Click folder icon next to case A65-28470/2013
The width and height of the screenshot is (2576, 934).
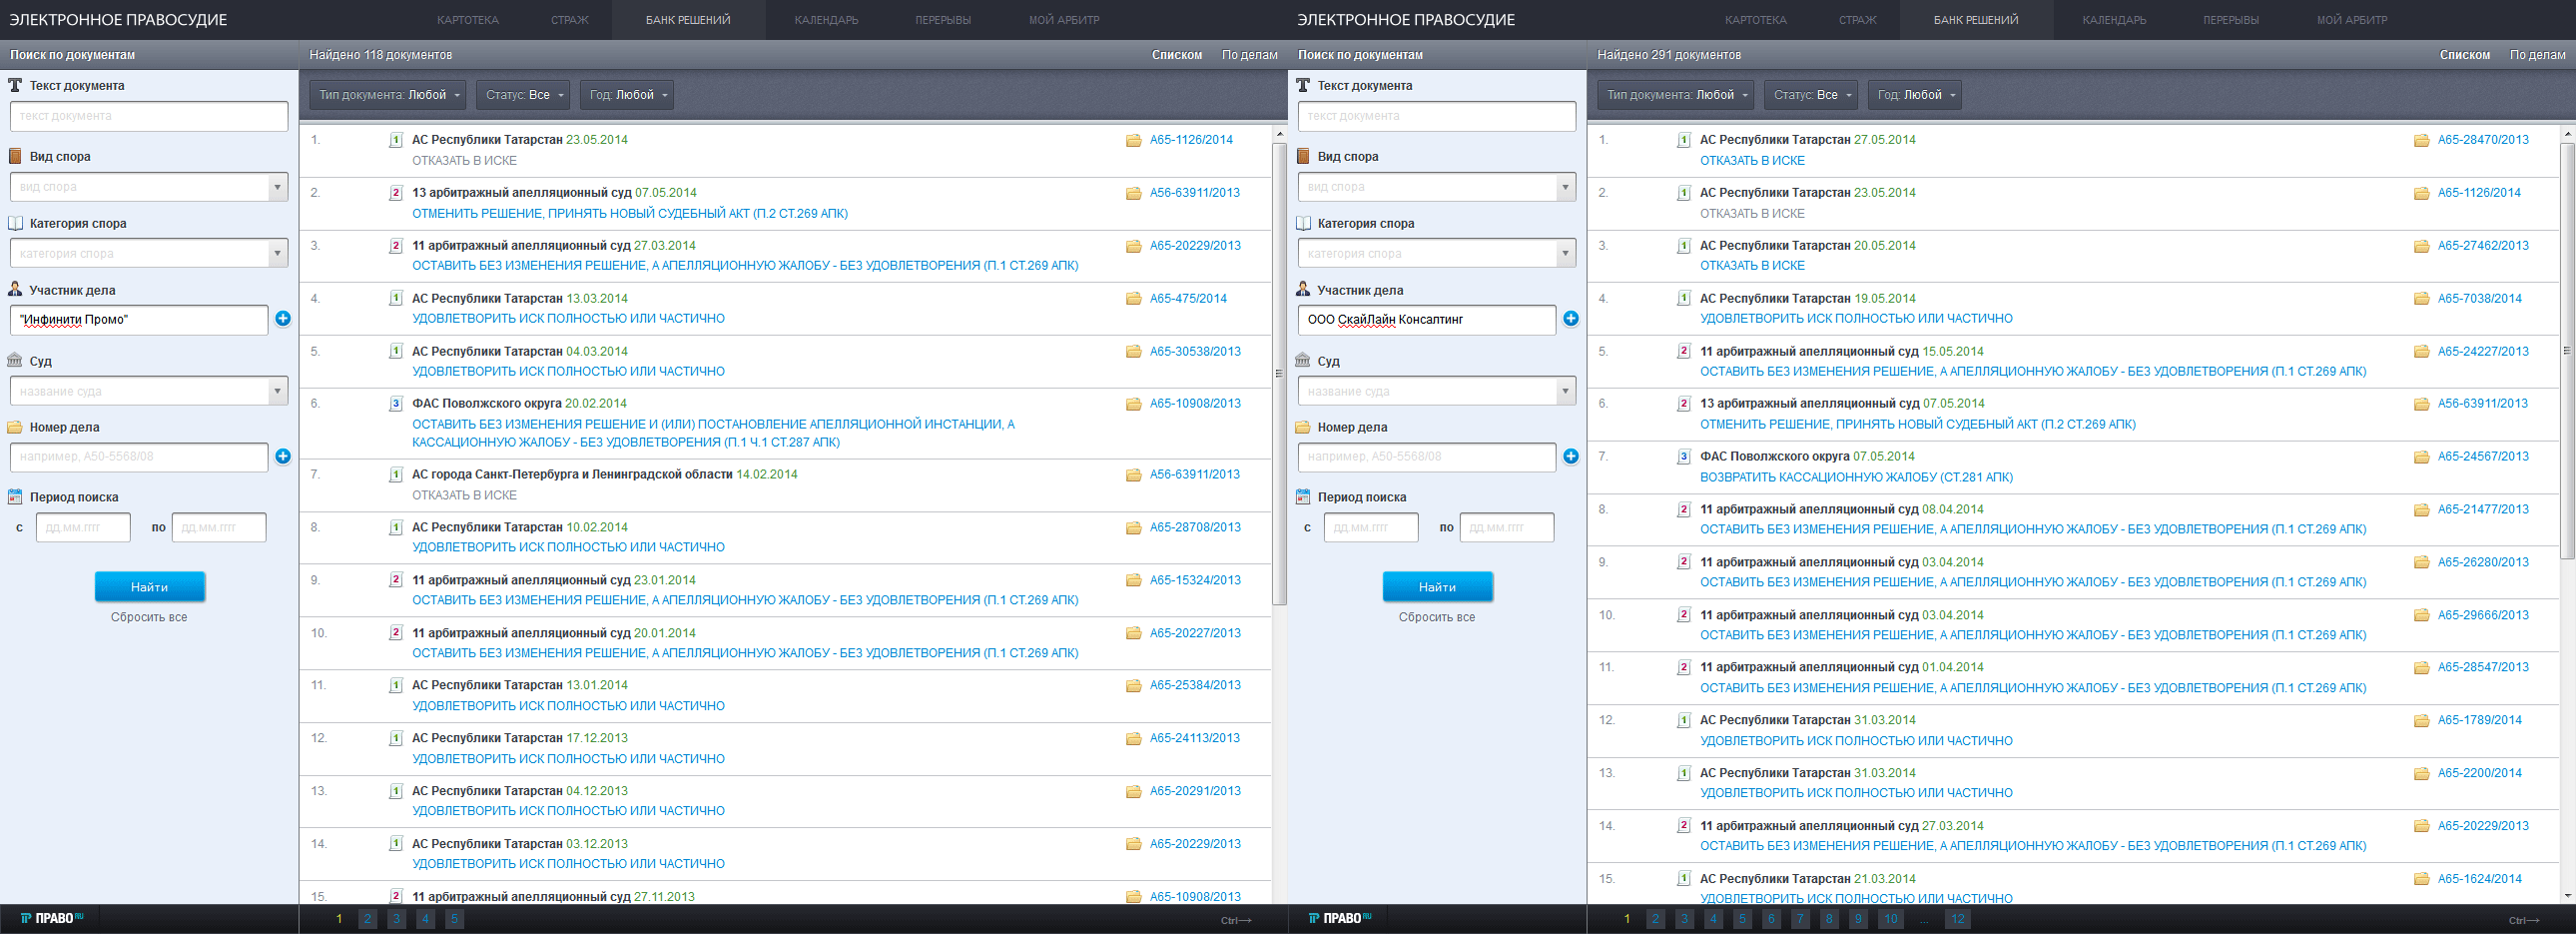pyautogui.click(x=2421, y=140)
